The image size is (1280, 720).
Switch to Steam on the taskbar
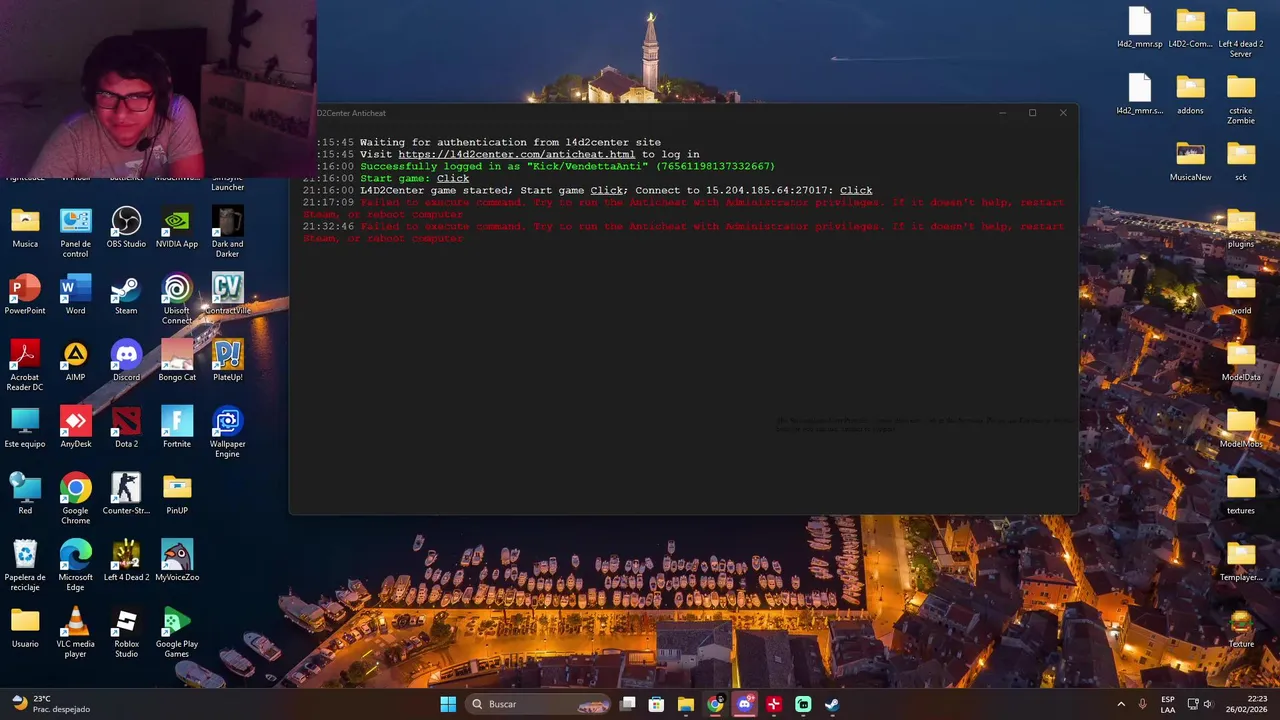[832, 704]
